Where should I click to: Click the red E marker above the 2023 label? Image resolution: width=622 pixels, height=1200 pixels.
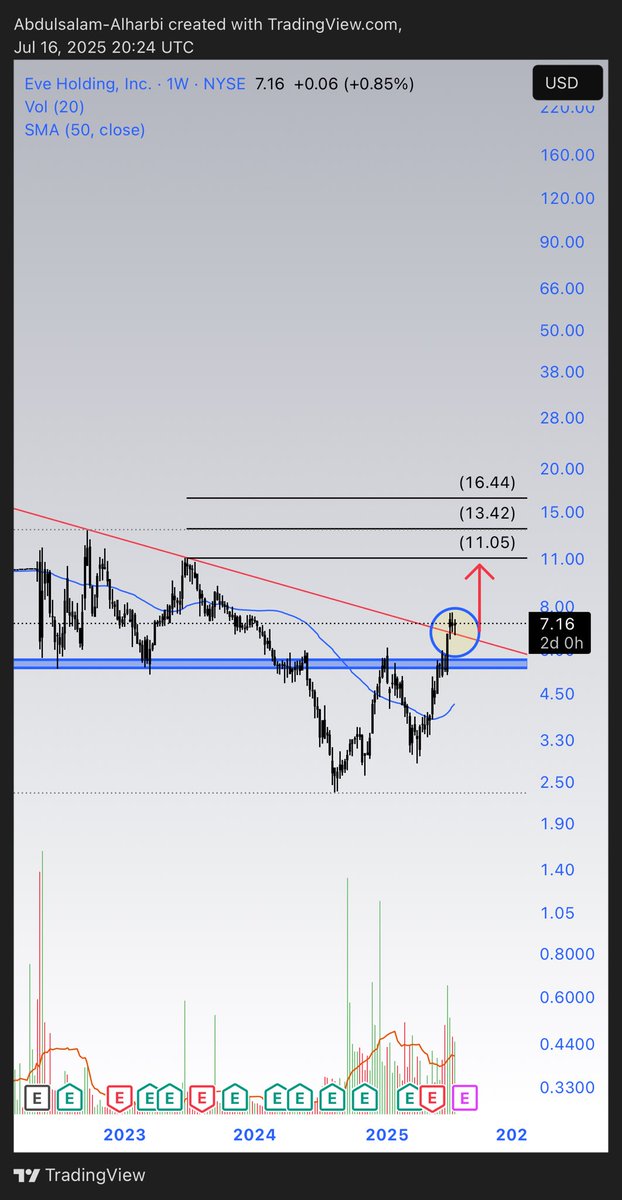(x=119, y=1098)
